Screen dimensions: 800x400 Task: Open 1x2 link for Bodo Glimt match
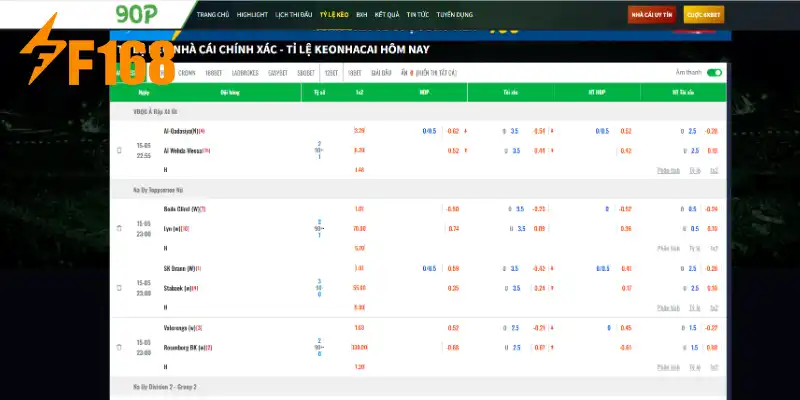pos(714,248)
